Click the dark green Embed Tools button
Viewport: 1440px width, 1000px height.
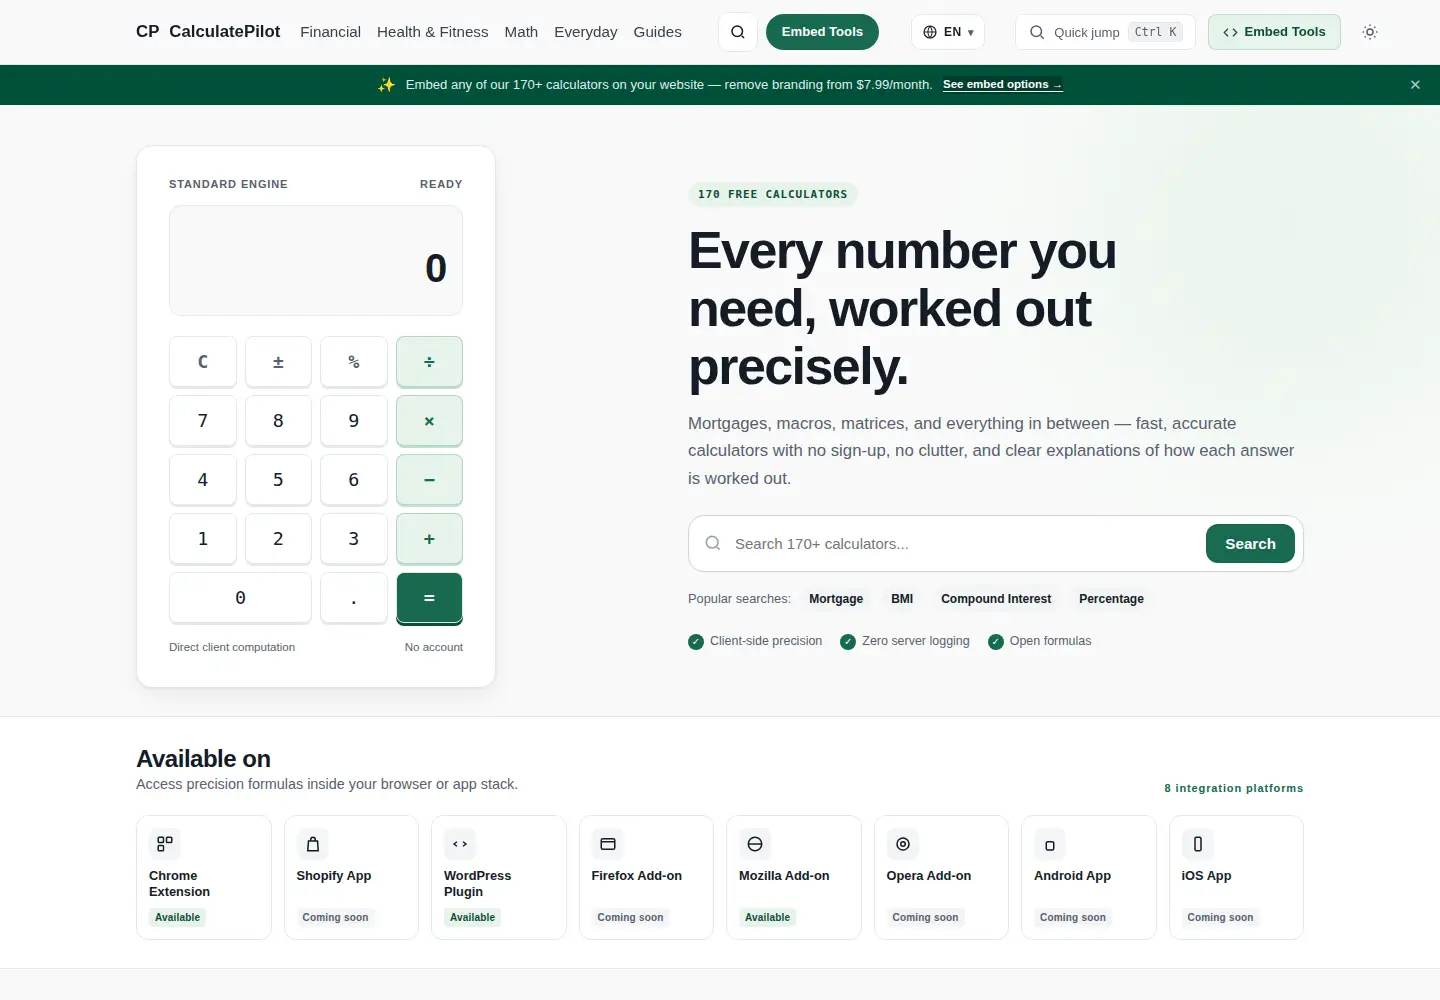(x=822, y=32)
